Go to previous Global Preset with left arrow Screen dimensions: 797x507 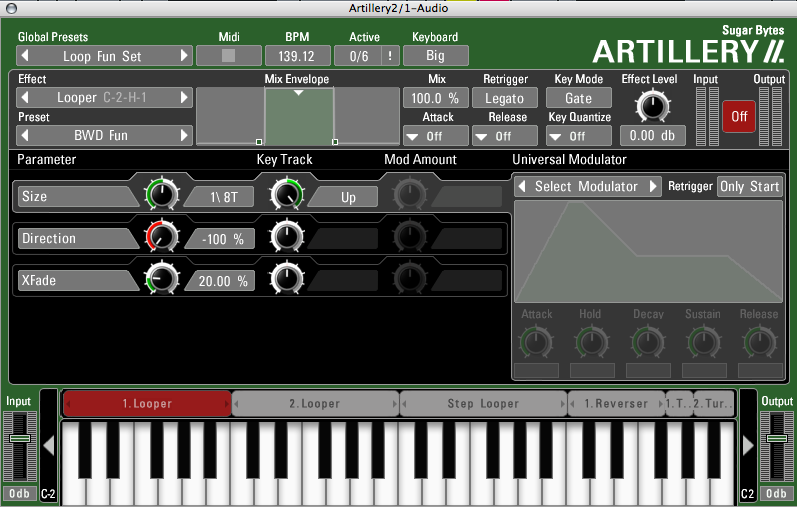pyautogui.click(x=25, y=55)
